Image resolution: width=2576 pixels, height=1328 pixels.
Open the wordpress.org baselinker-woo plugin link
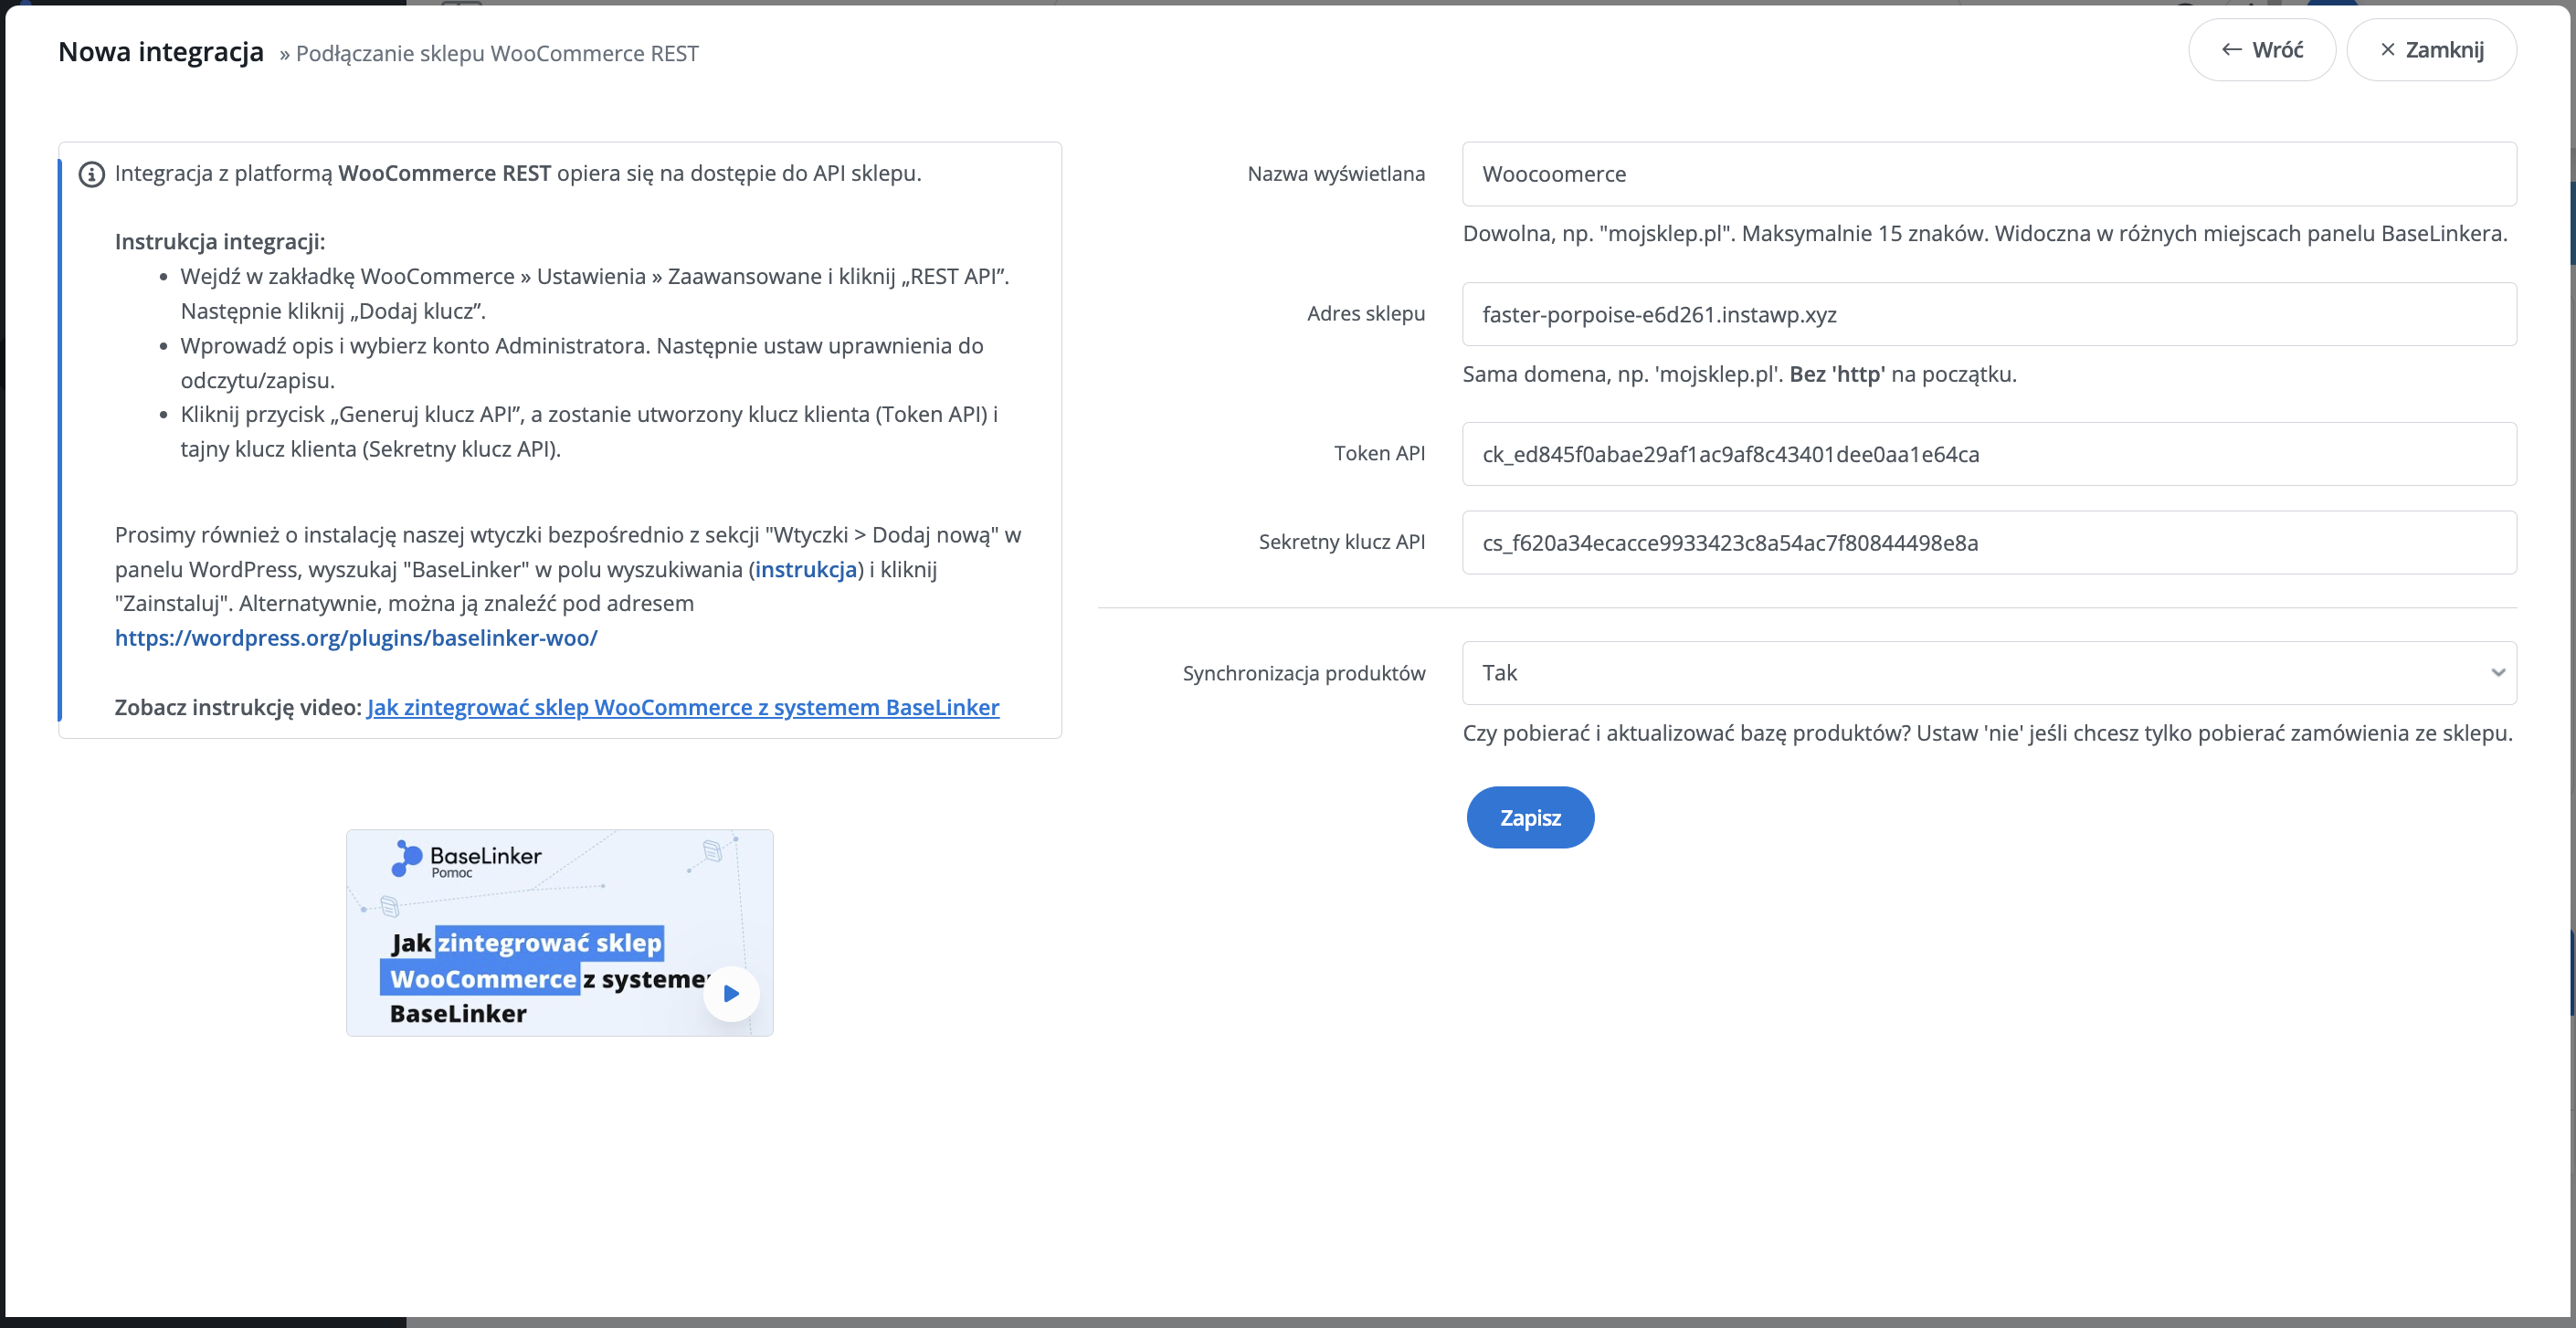(356, 638)
